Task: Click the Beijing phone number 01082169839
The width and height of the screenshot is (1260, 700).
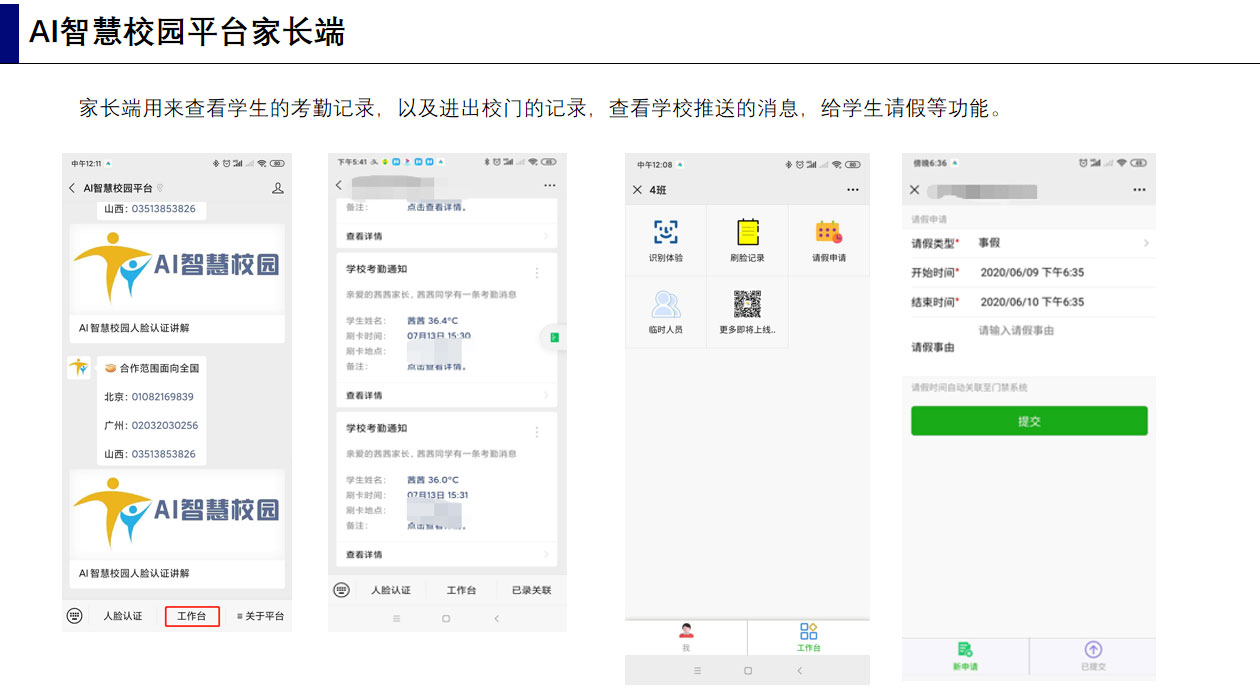Action: pos(163,397)
